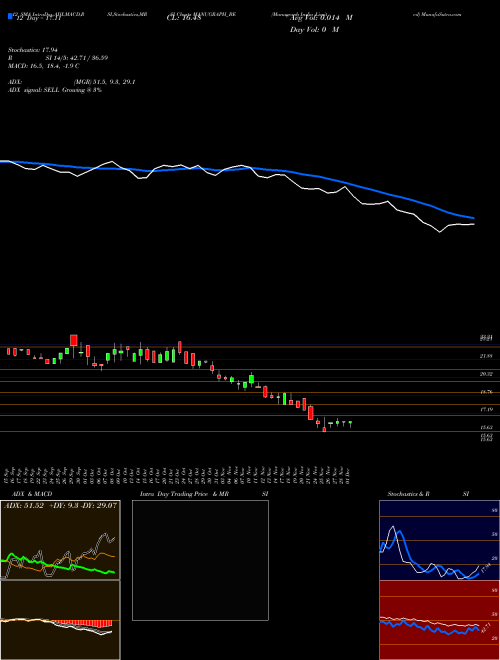Click the 17.19 price axis label

point(487,409)
